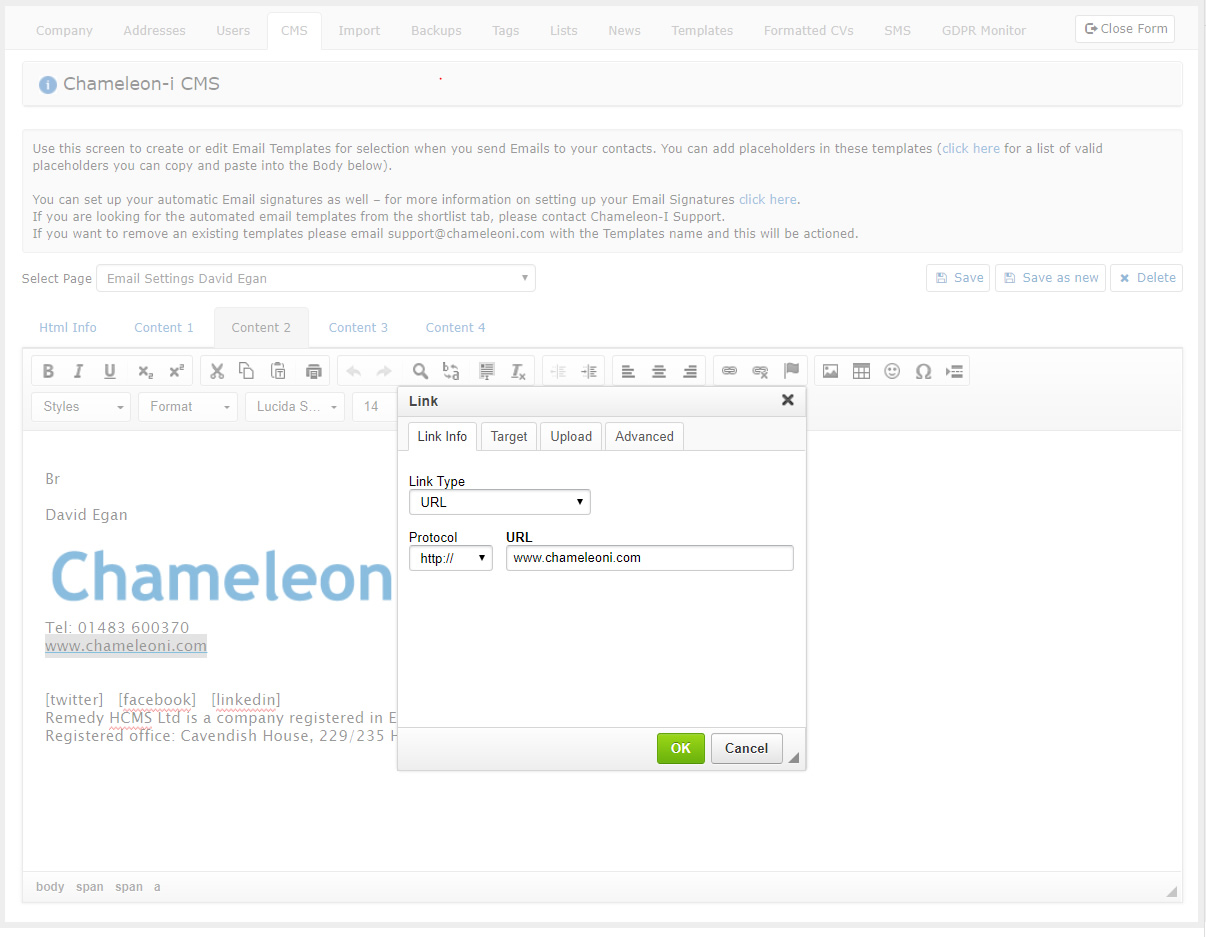Open the Content 4 tab
1206x937 pixels.
click(x=455, y=327)
